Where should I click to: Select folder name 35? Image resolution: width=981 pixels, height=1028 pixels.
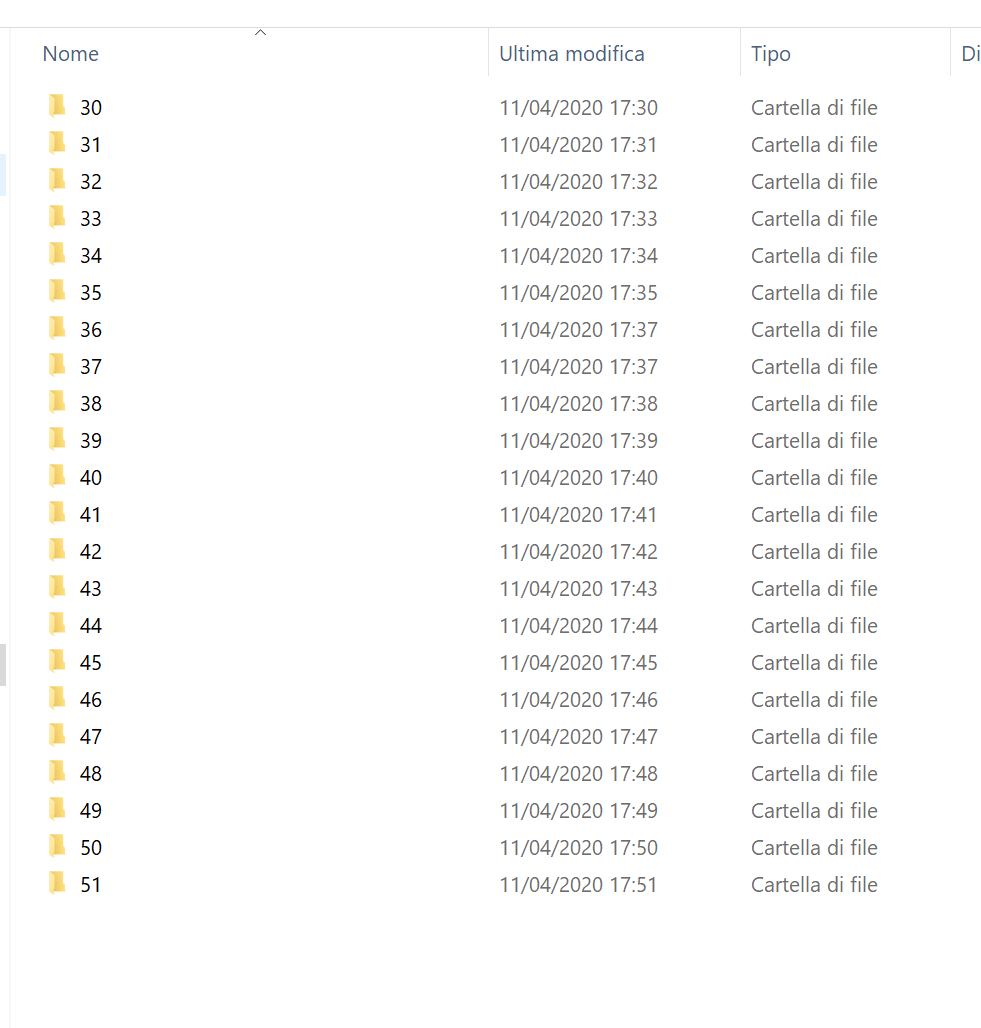coord(90,292)
